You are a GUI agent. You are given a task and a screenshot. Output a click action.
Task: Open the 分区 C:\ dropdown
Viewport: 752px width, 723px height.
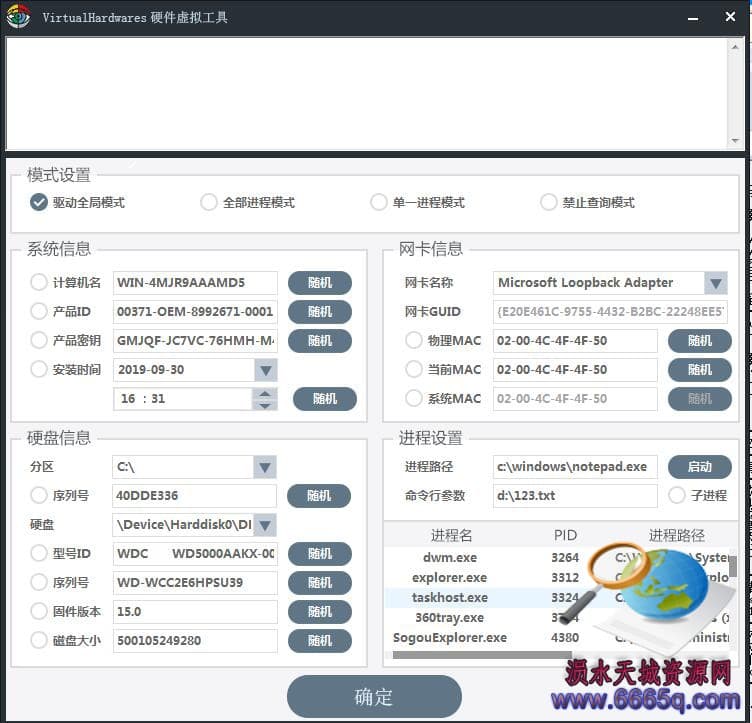click(265, 467)
